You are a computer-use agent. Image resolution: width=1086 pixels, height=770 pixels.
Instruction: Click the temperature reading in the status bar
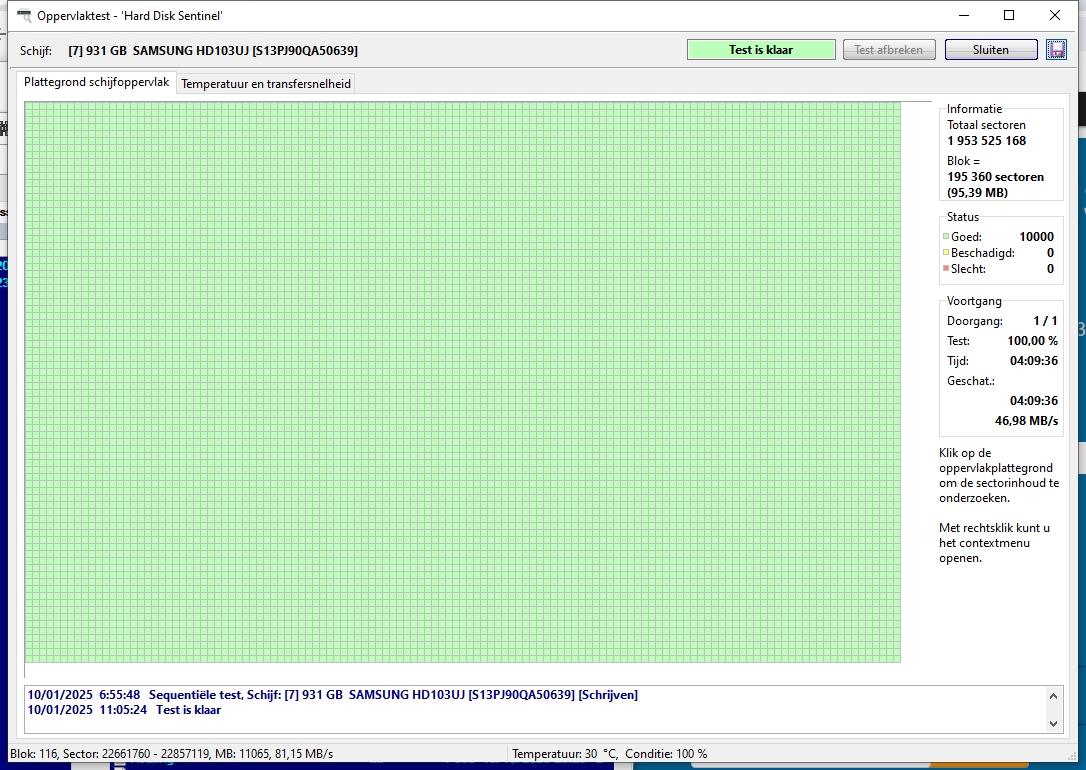click(565, 754)
